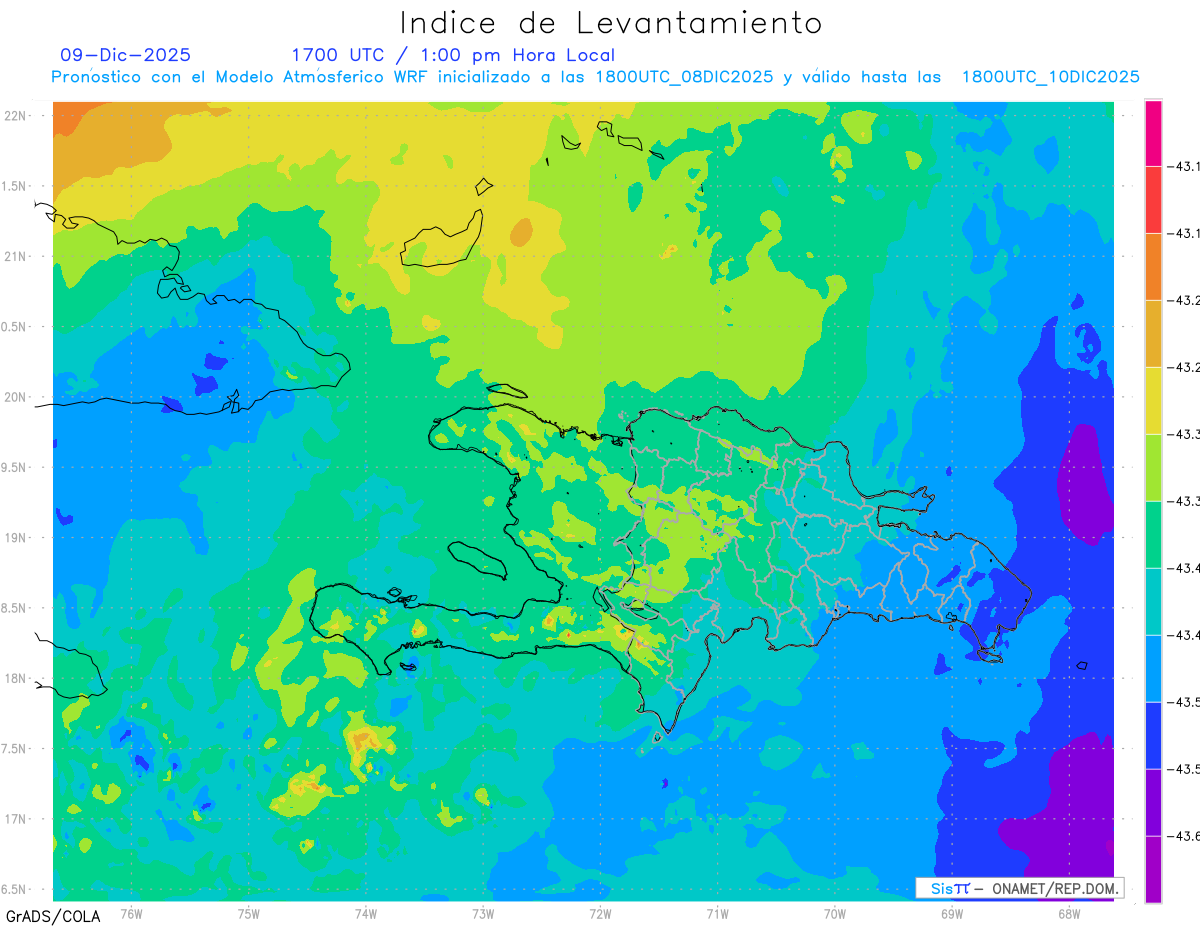Click the '8.5N' latitude label
Screen dimensions: 1200x927
tap(15, 608)
